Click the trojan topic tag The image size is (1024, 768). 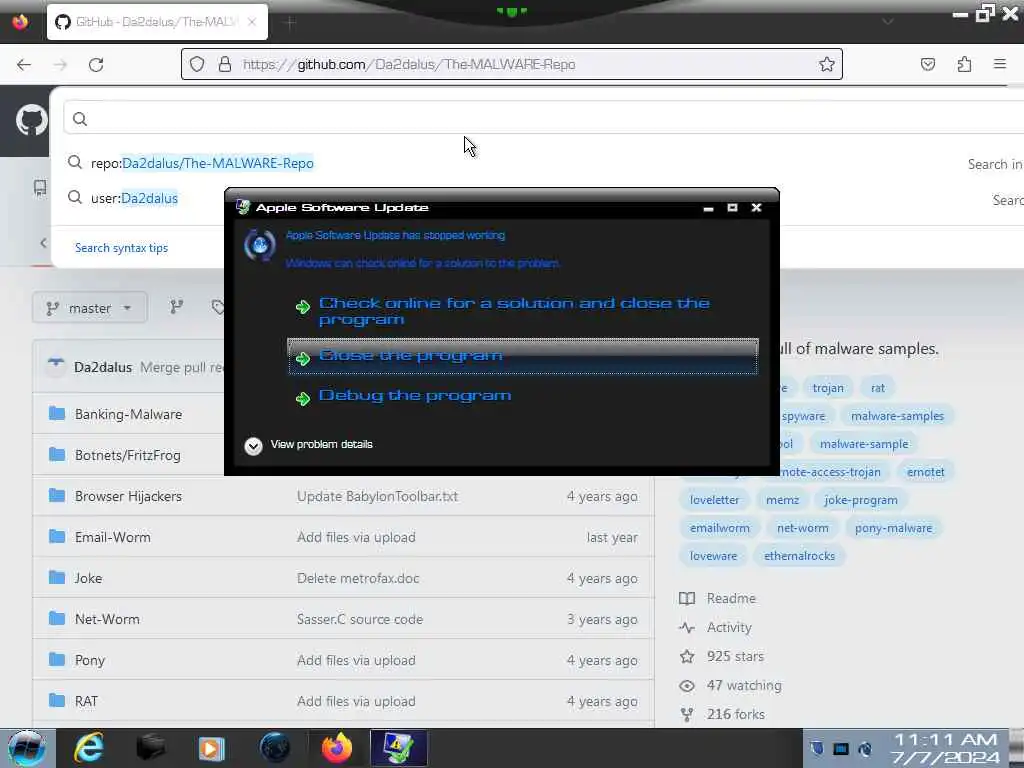(827, 388)
